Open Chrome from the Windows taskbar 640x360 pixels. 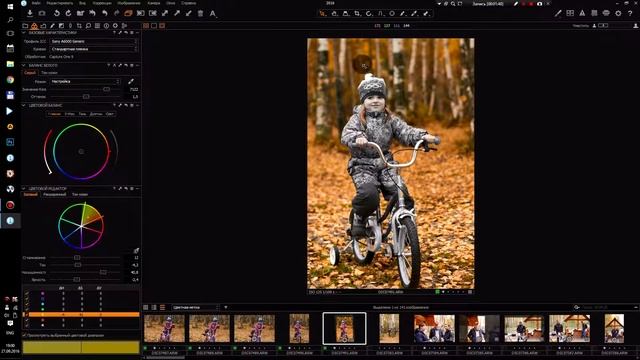coord(10,80)
